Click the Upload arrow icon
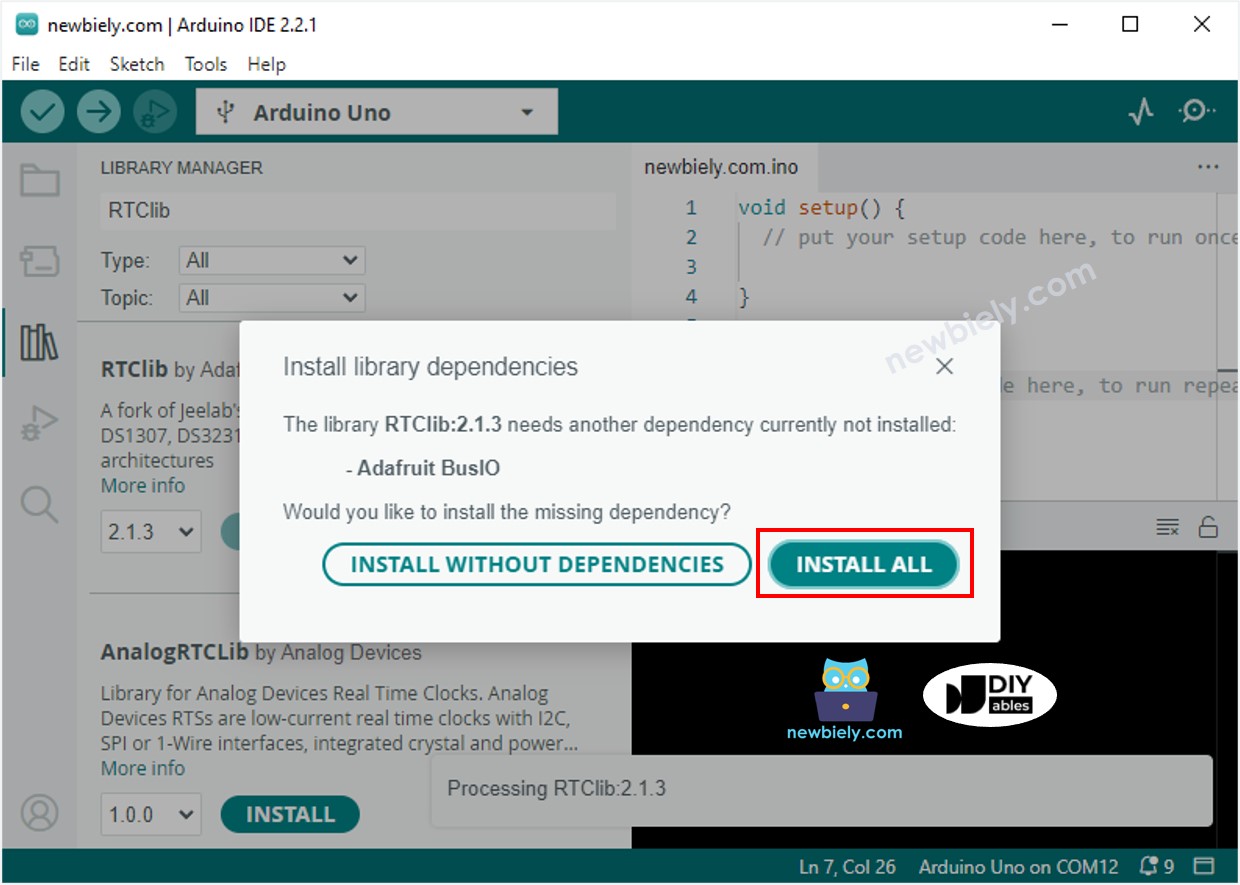 [x=98, y=112]
